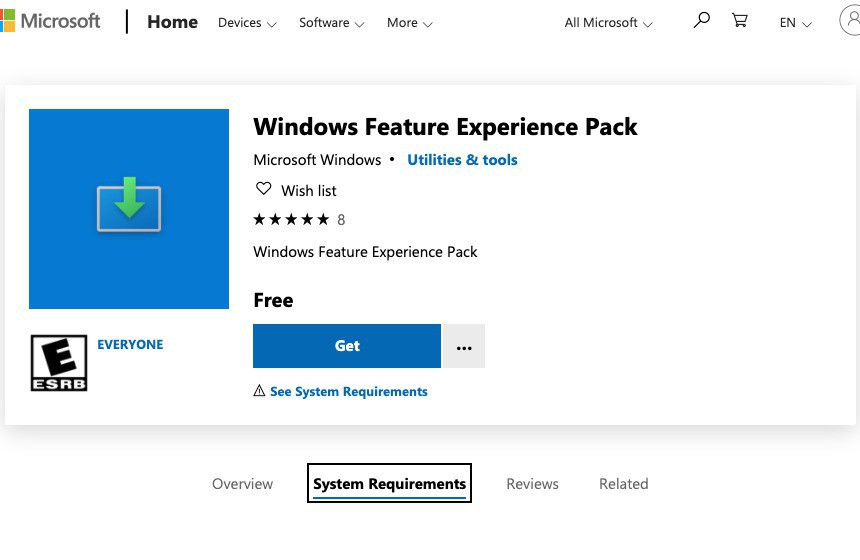Open the All Microsoft dropdown

(608, 23)
